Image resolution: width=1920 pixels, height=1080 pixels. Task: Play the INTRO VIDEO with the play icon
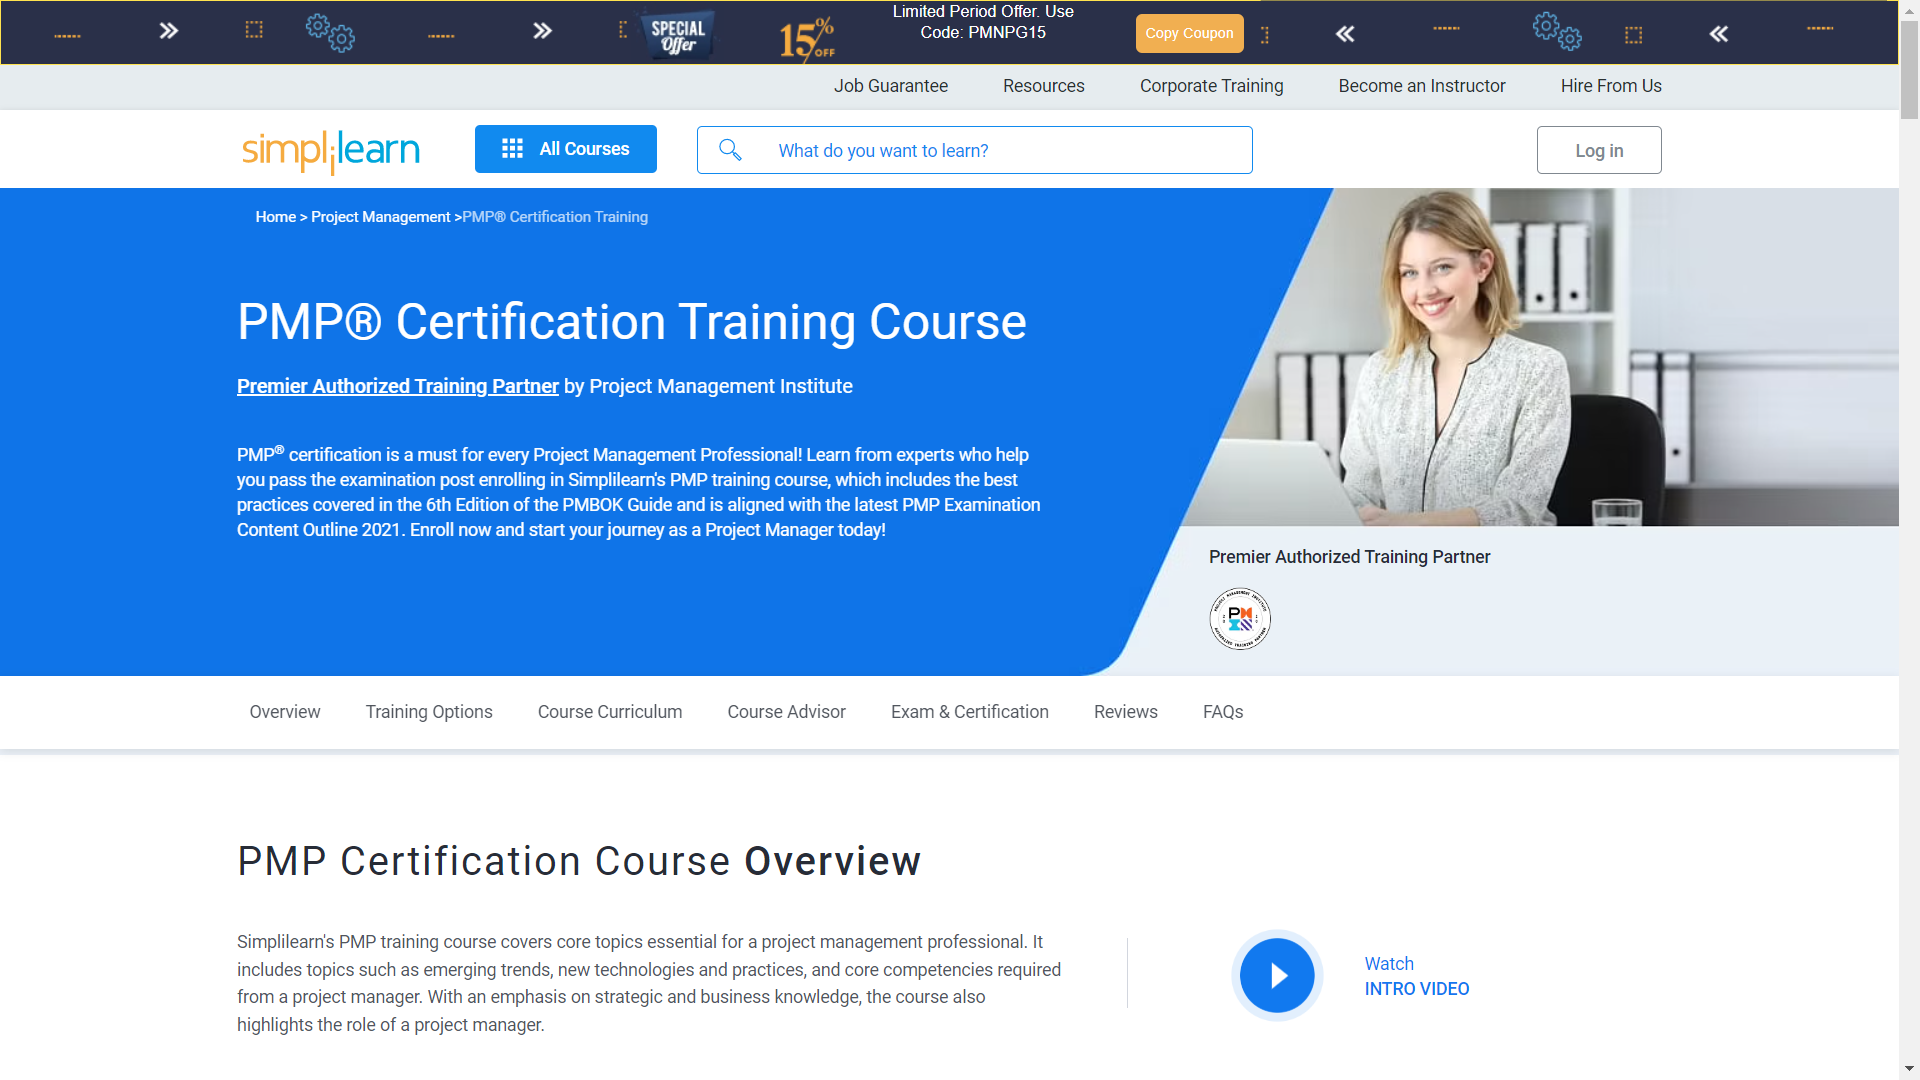click(1276, 975)
